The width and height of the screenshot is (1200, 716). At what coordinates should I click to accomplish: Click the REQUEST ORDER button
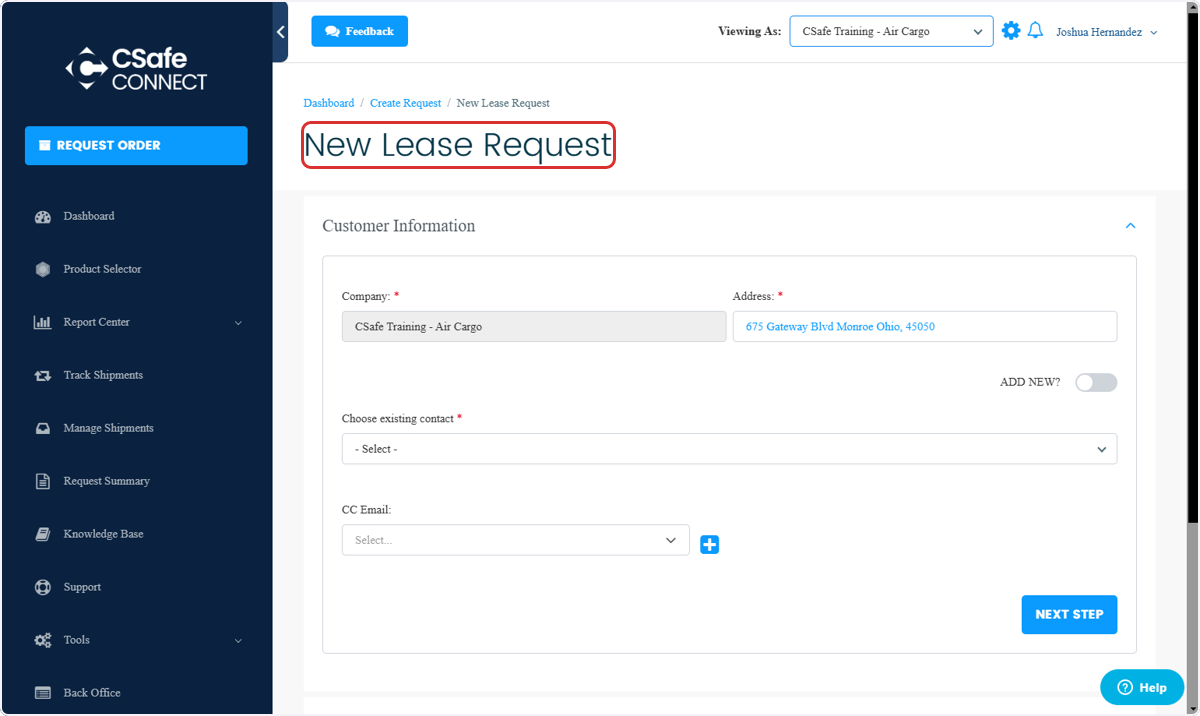136,145
